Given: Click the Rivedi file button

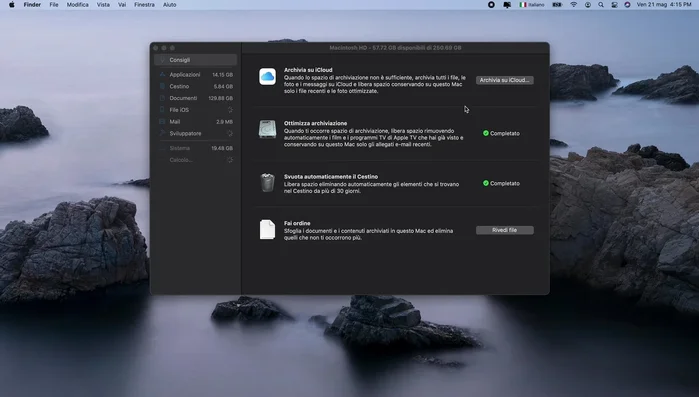Looking at the screenshot, I should click(505, 230).
